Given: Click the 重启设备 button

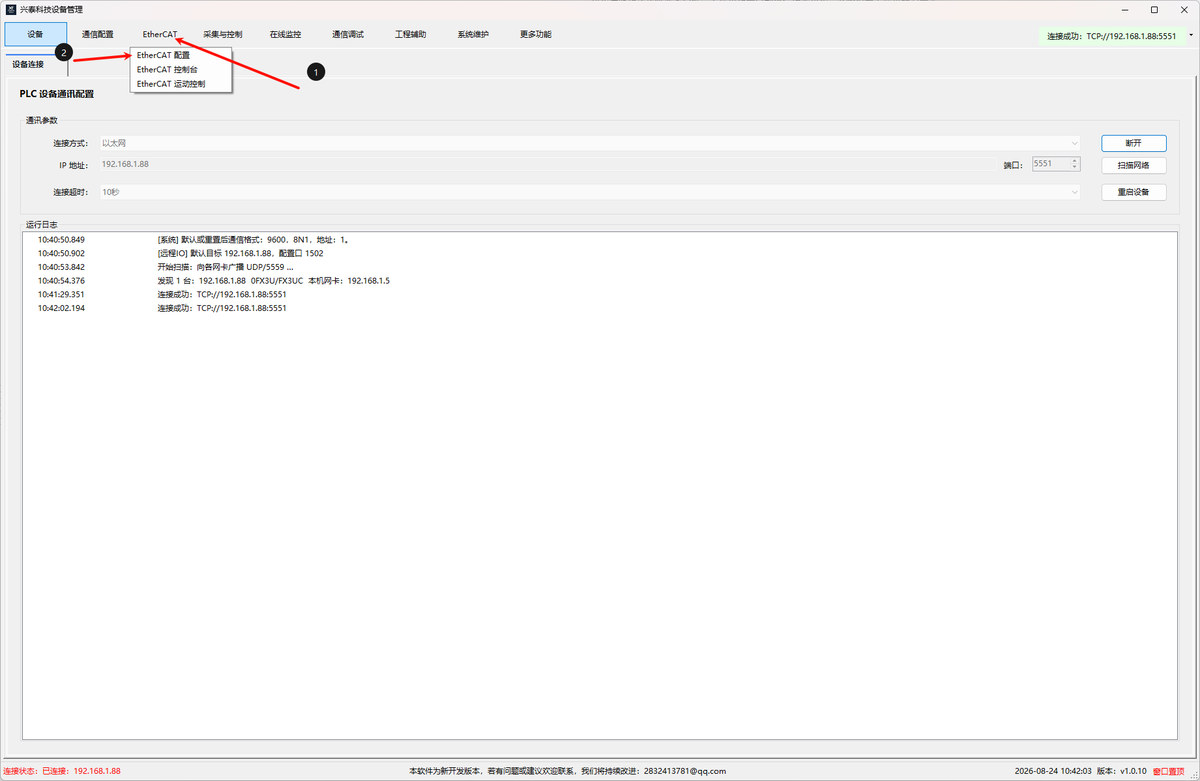Looking at the screenshot, I should pyautogui.click(x=1133, y=192).
